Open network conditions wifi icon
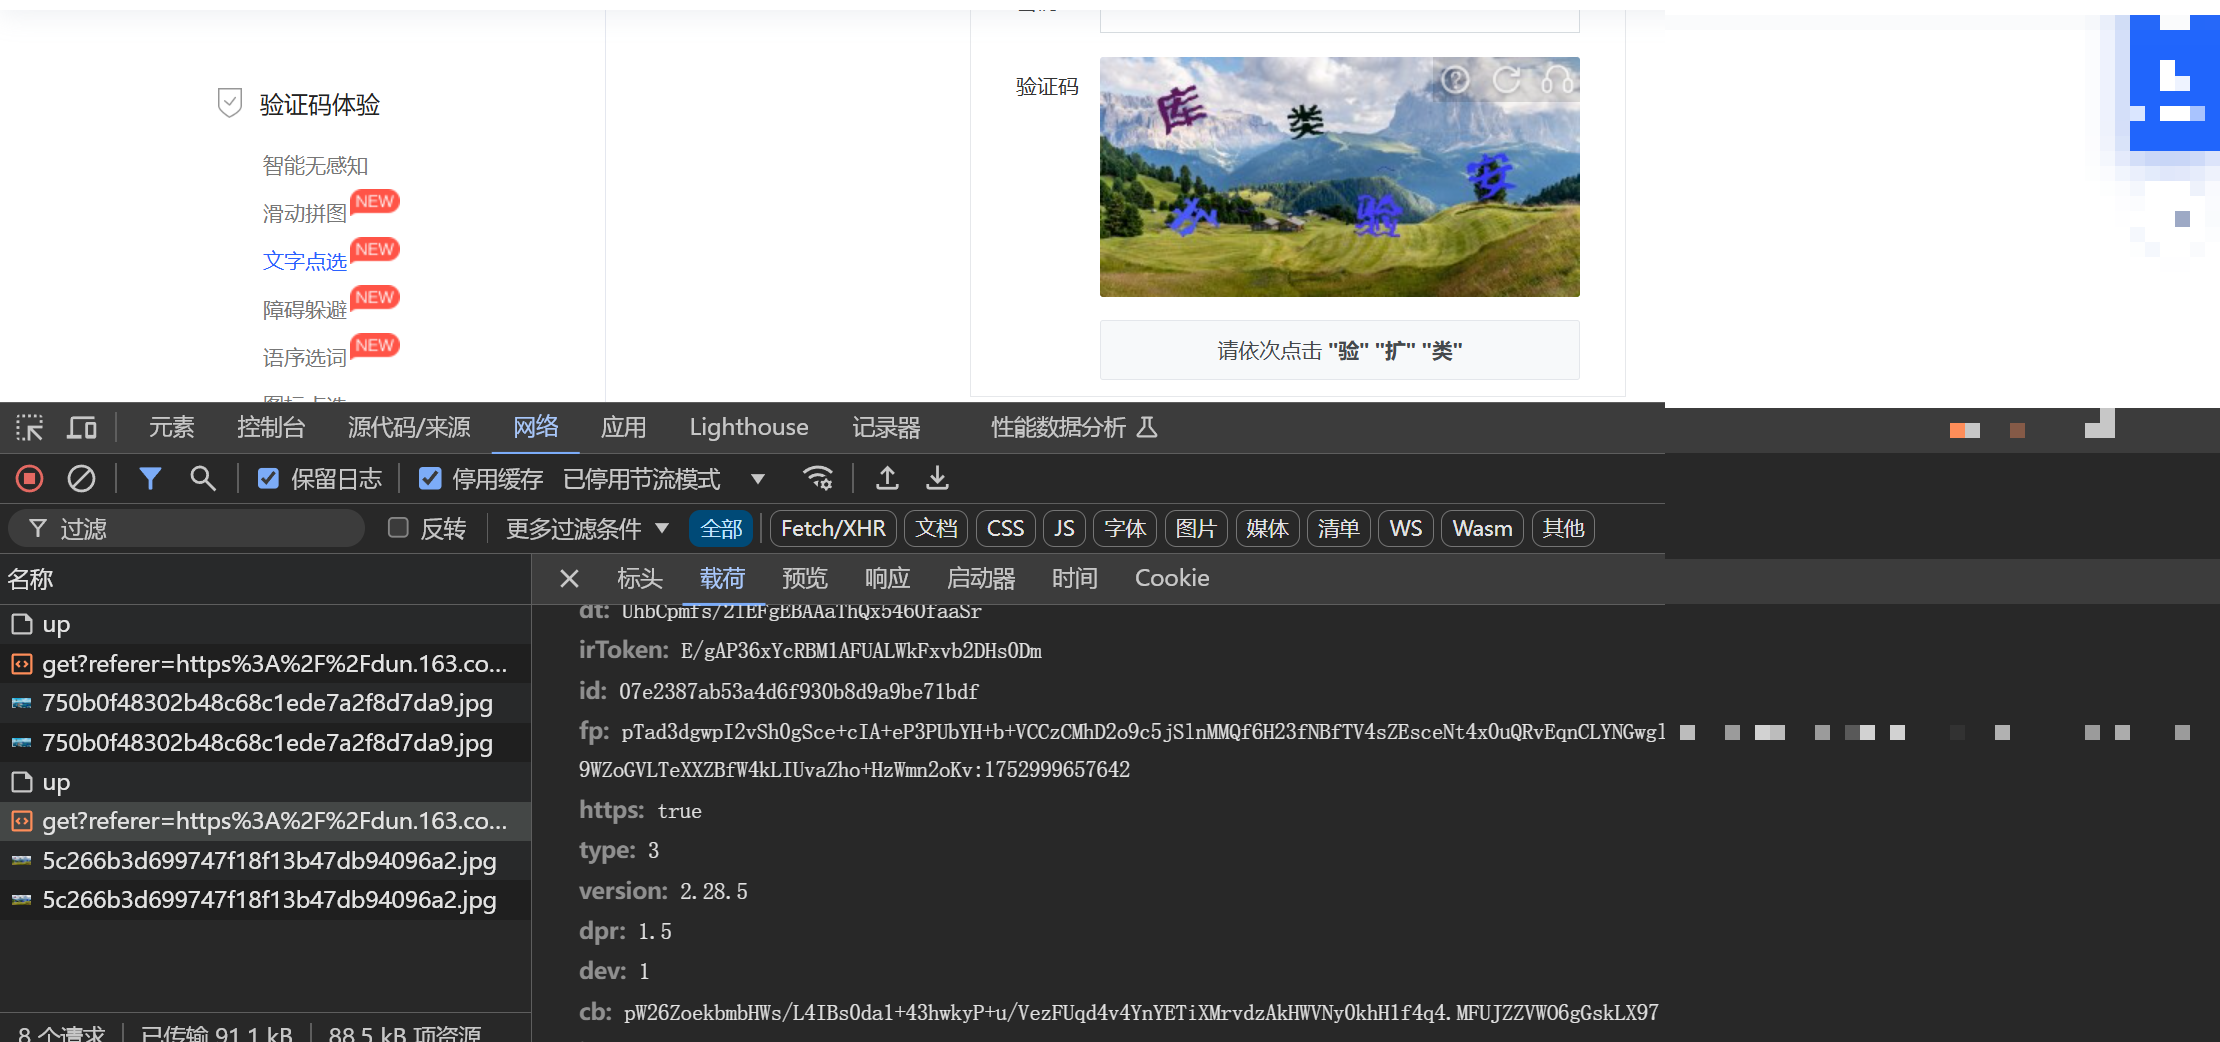The width and height of the screenshot is (2220, 1042). [817, 479]
